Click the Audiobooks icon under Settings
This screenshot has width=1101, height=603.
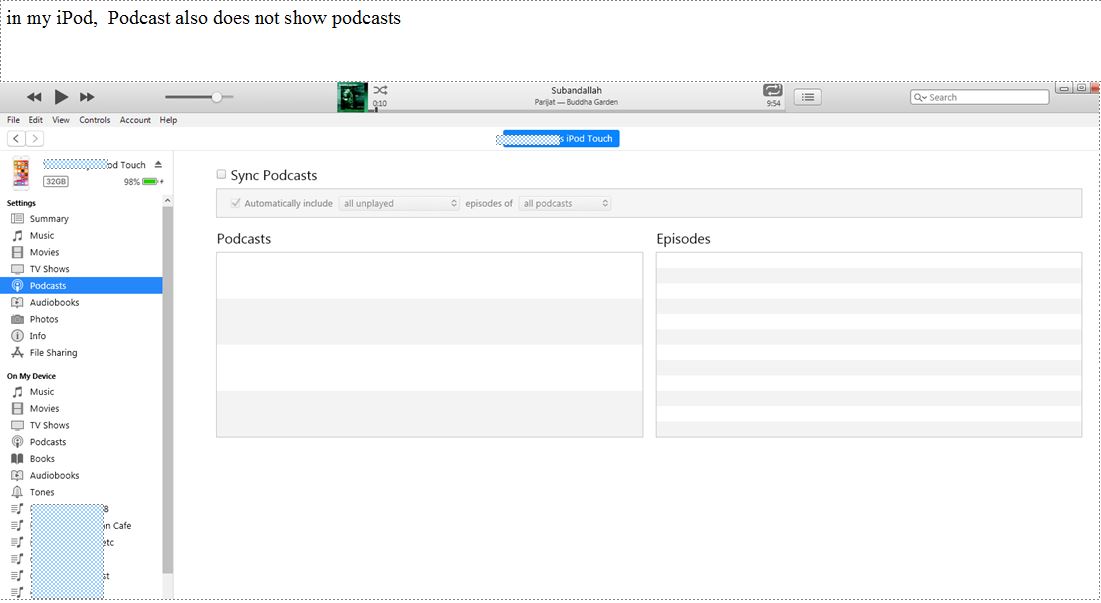[x=18, y=303]
